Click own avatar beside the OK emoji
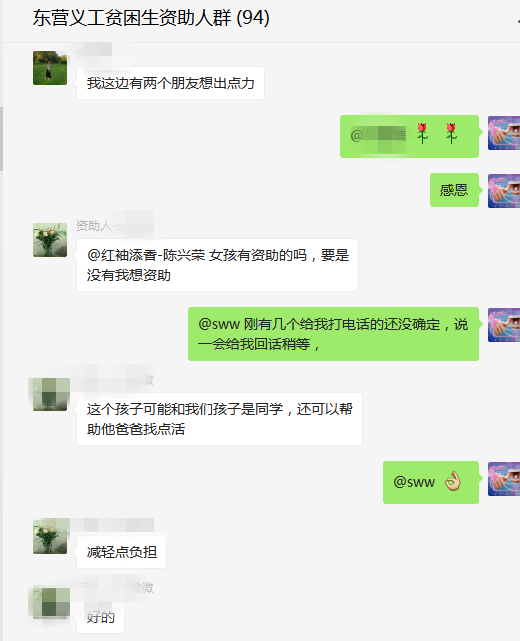Screen dimensions: 520x641 [x=504, y=479]
